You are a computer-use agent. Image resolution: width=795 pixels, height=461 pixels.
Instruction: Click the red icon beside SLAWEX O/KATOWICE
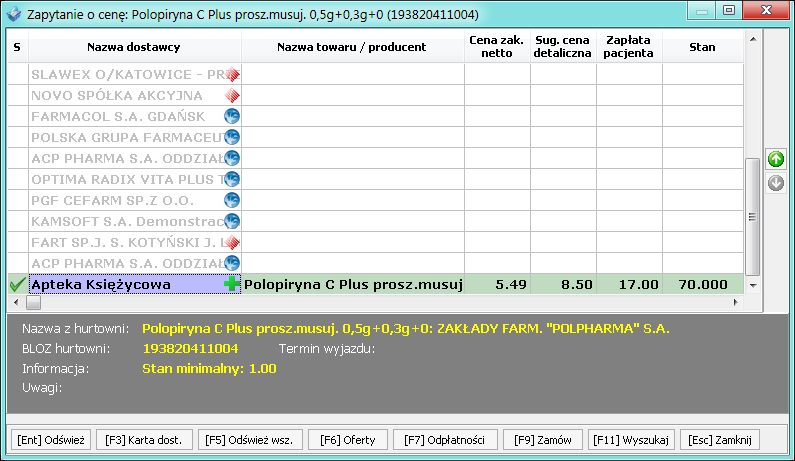(232, 75)
